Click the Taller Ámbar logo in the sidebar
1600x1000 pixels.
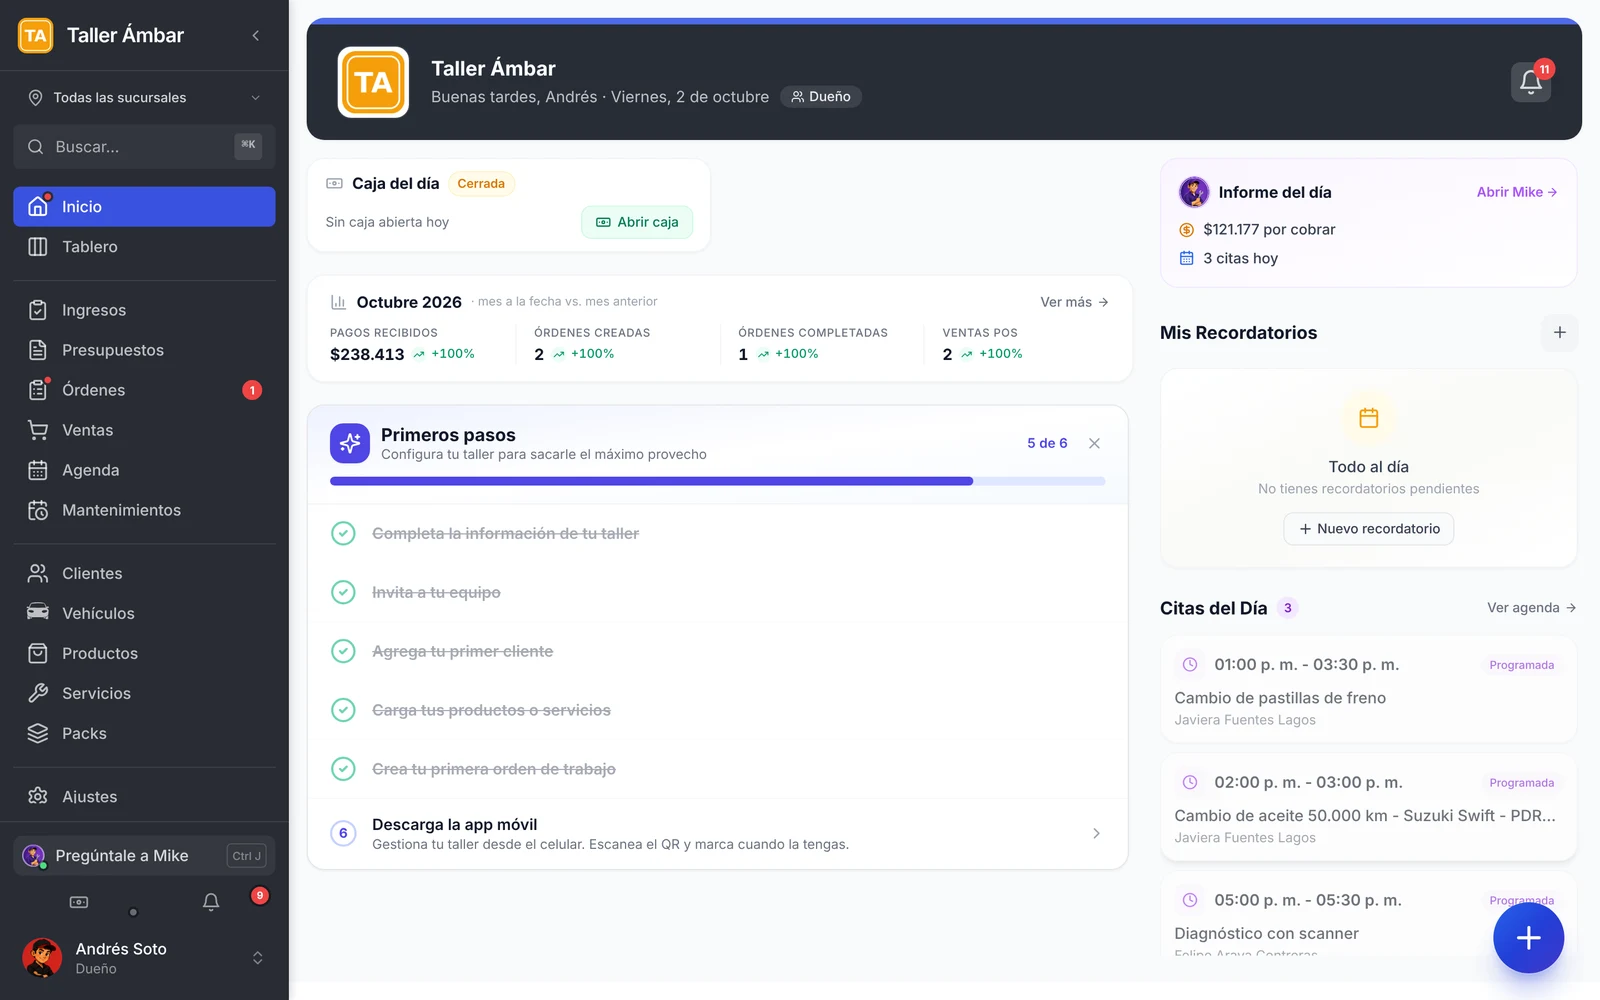tap(36, 36)
